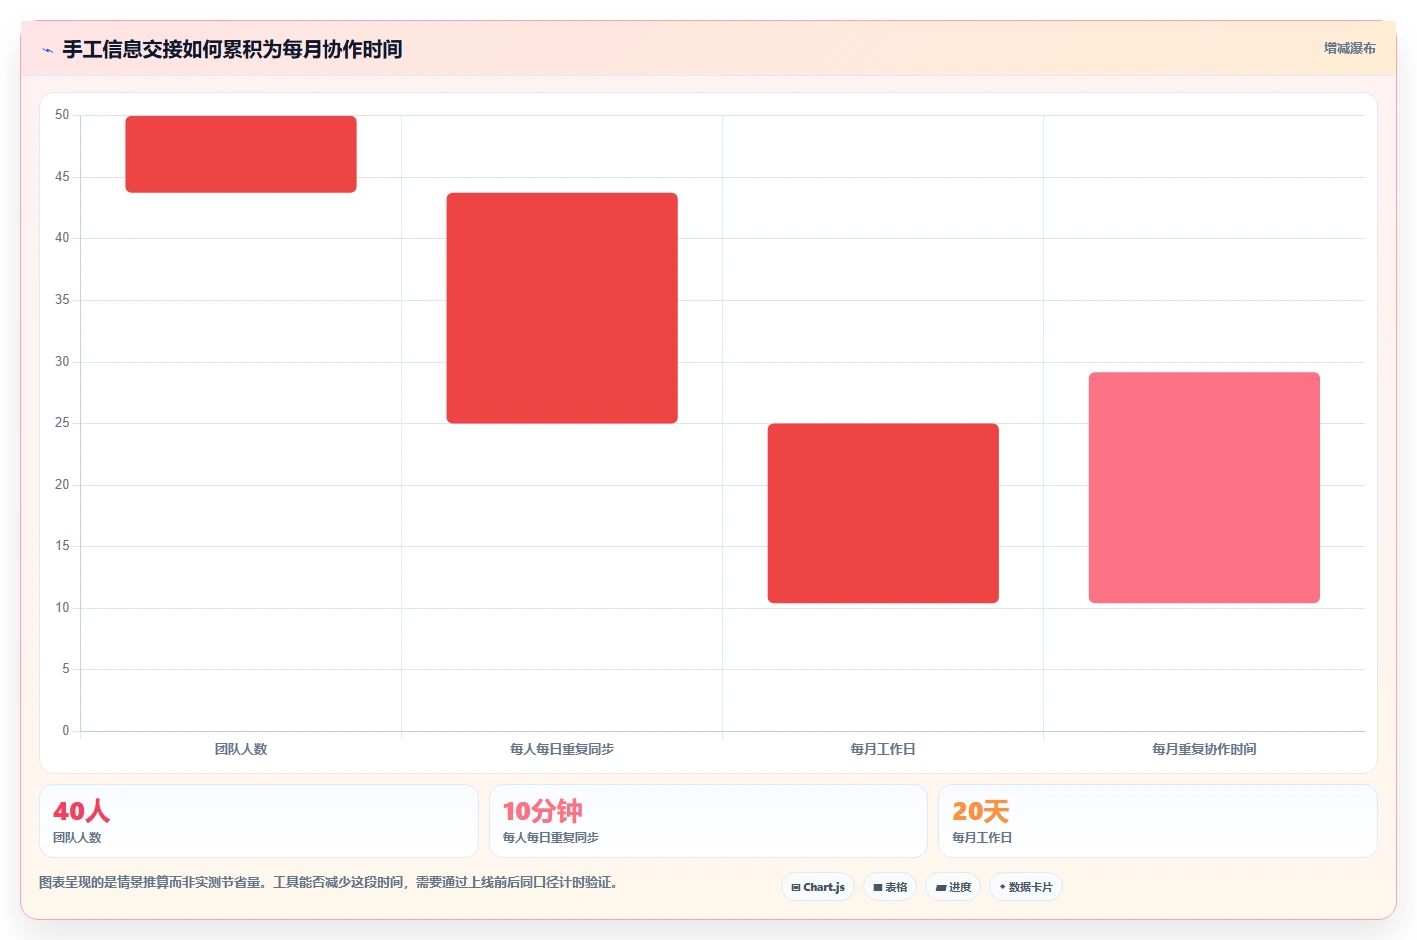
Task: Click x-axis label 每月重复协作时间
Action: [x=1204, y=749]
